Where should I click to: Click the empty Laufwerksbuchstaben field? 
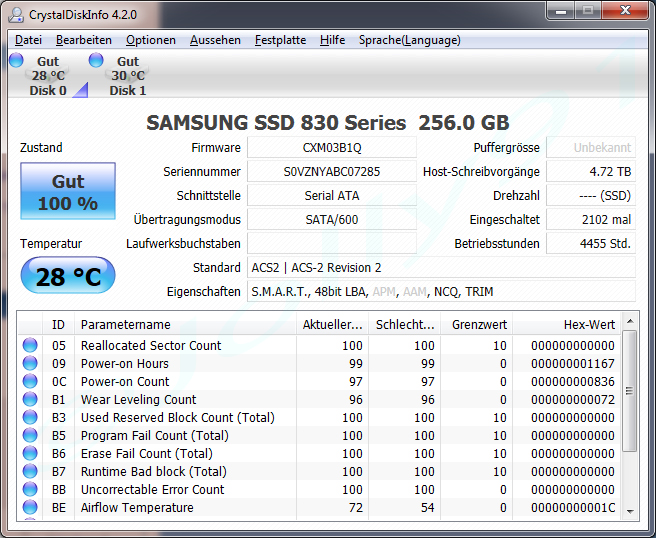coord(332,243)
